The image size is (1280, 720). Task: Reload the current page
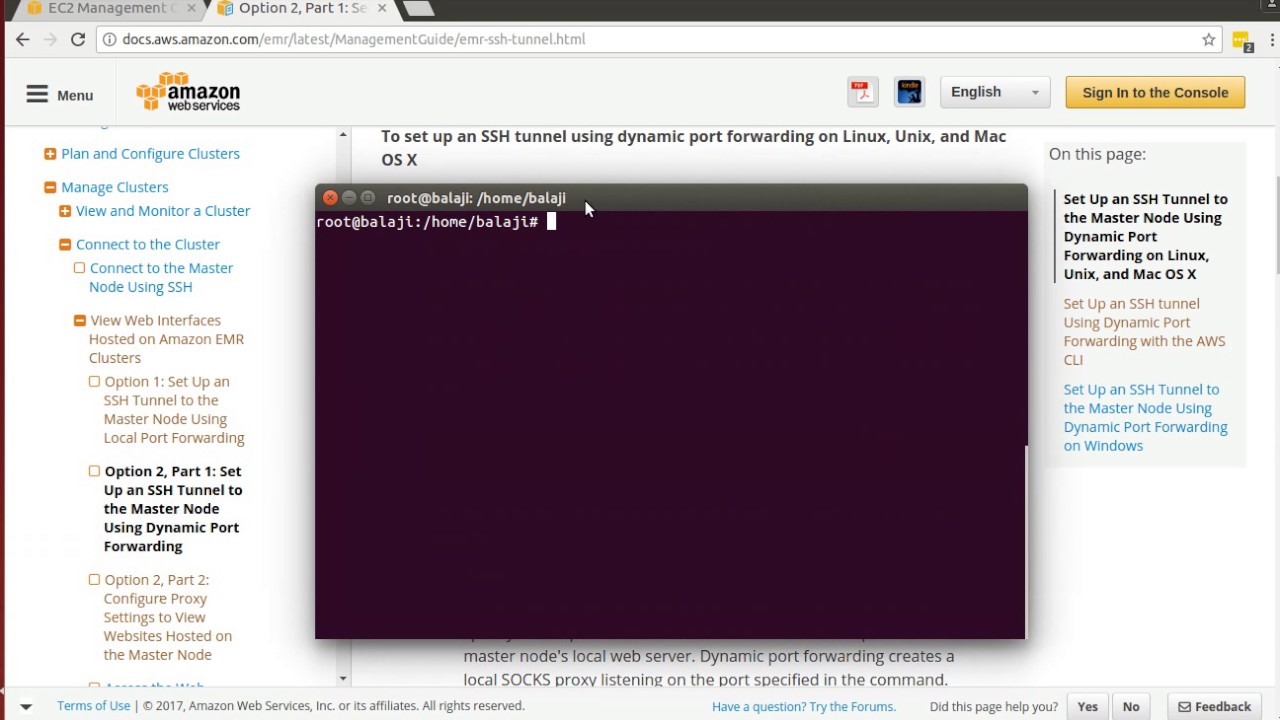click(78, 40)
